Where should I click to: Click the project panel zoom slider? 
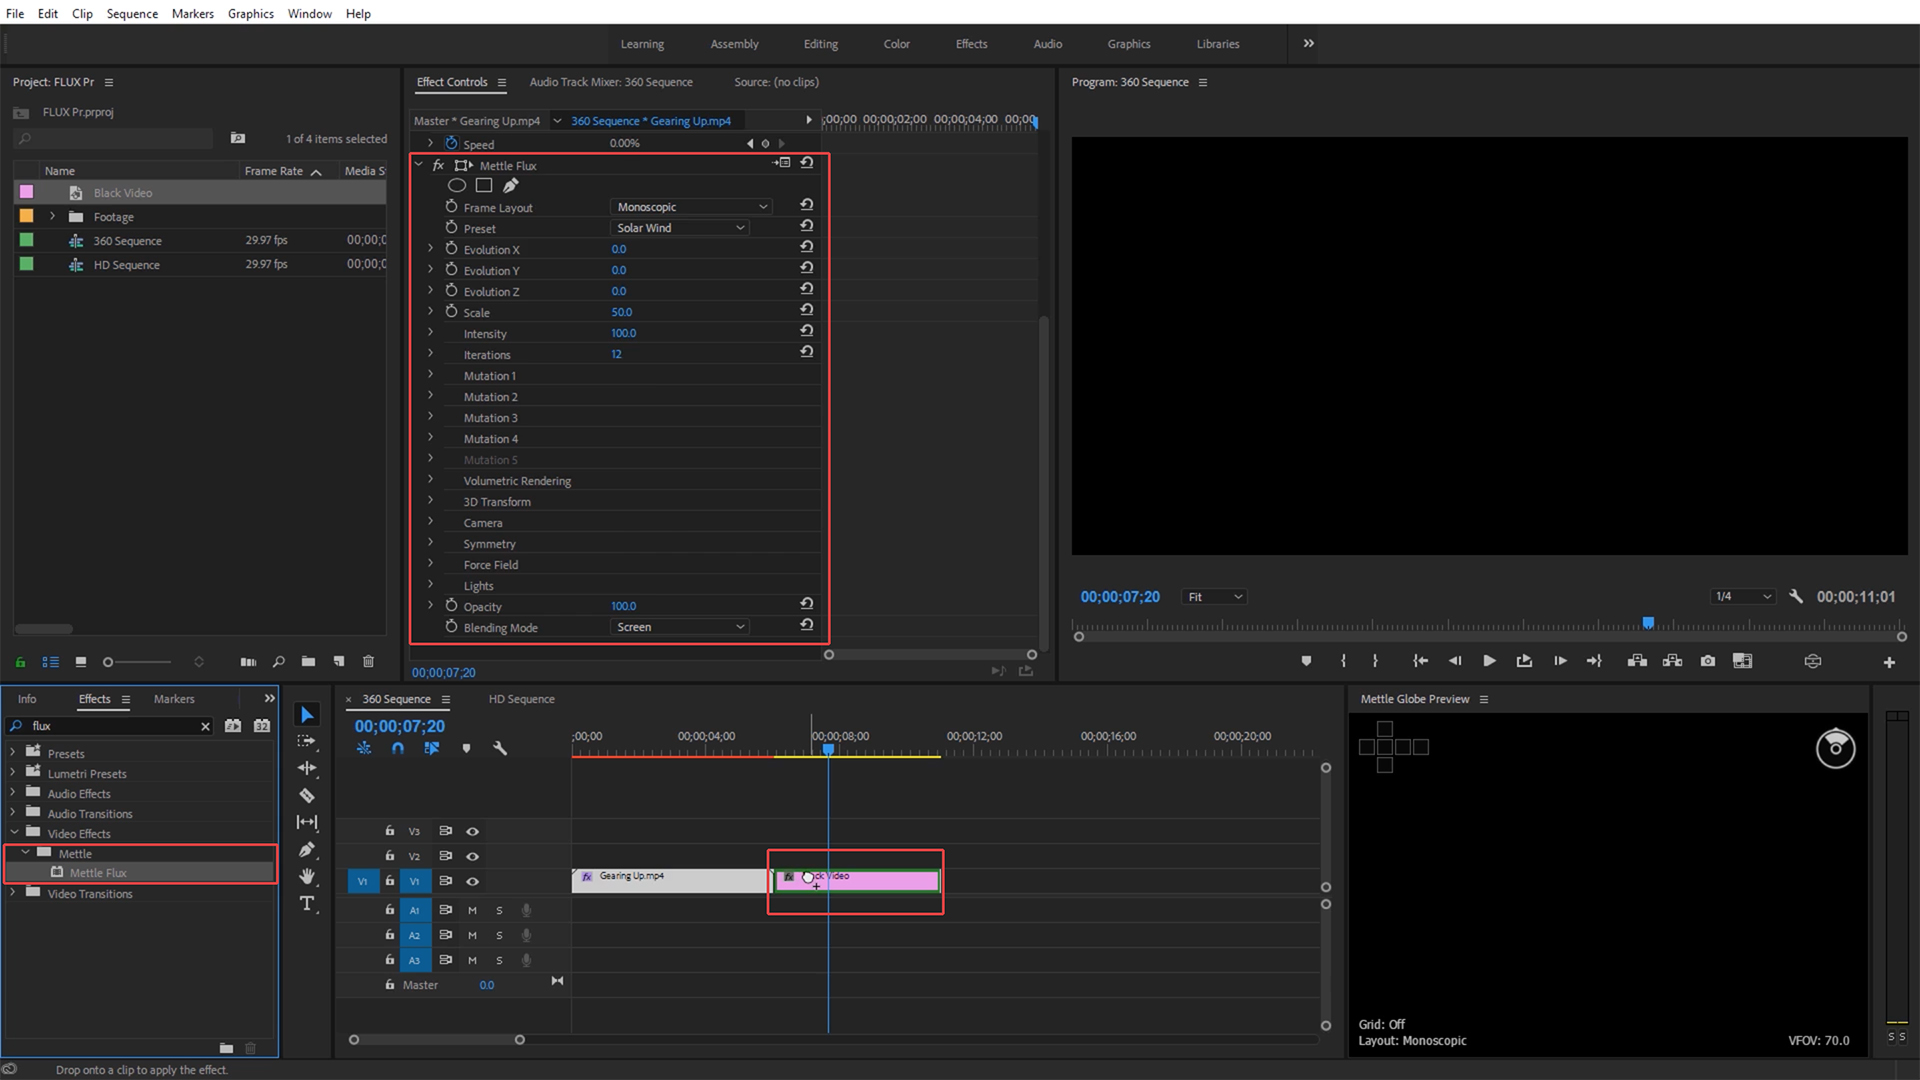tap(110, 662)
